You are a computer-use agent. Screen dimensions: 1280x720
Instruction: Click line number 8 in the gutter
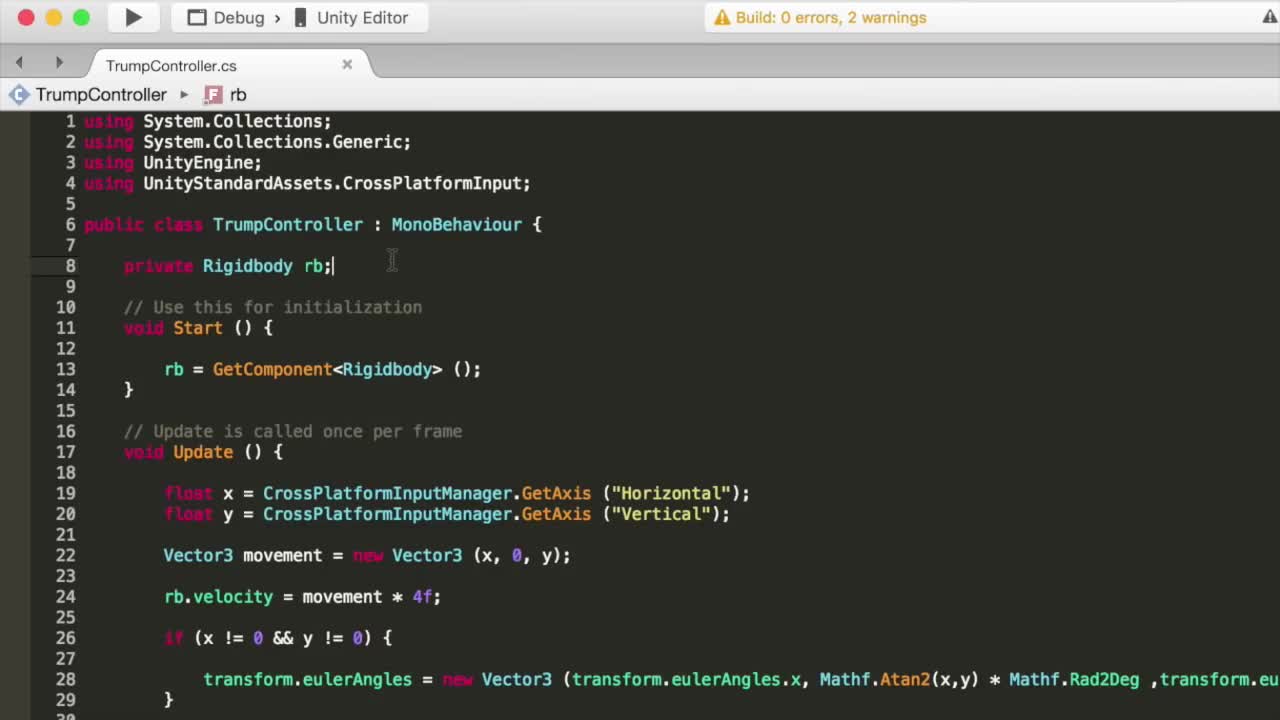click(70, 266)
